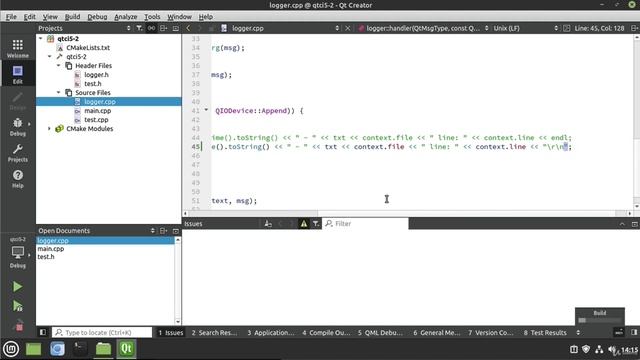Image resolution: width=640 pixels, height=360 pixels.
Task: Open the Debug mode in sidebar
Action: [18, 126]
